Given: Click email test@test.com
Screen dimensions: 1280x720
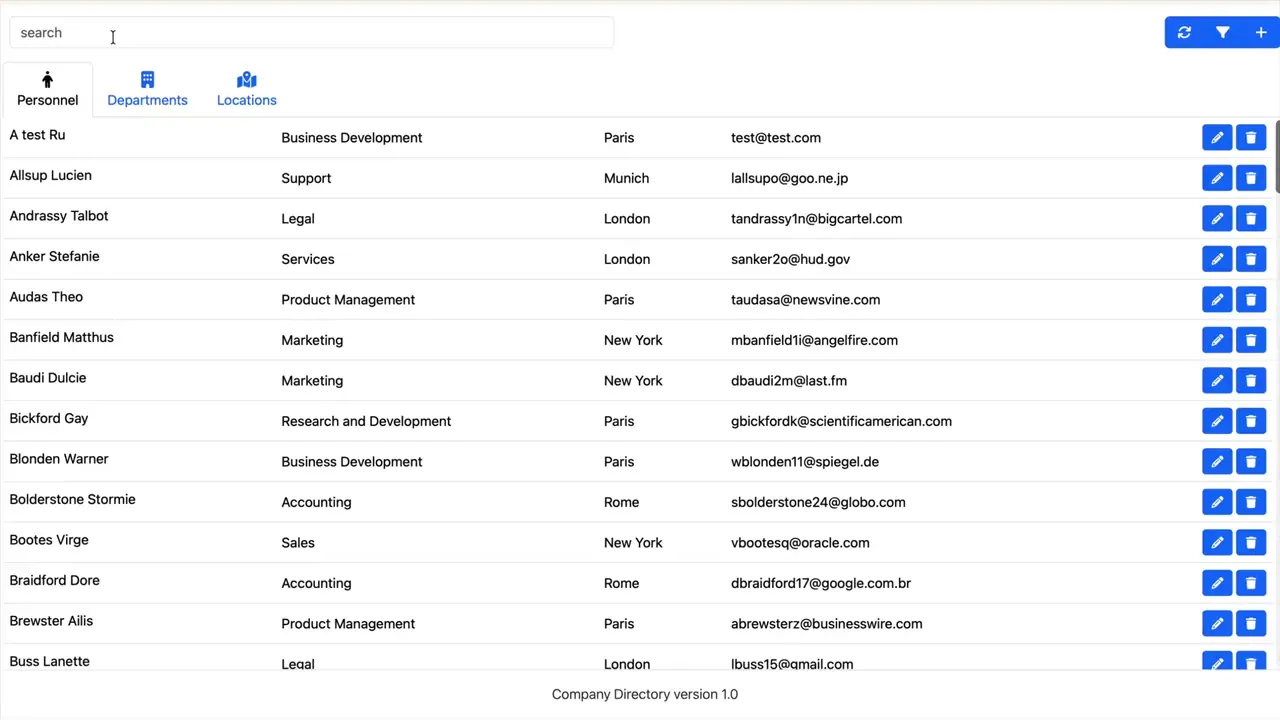Looking at the screenshot, I should pos(776,138).
